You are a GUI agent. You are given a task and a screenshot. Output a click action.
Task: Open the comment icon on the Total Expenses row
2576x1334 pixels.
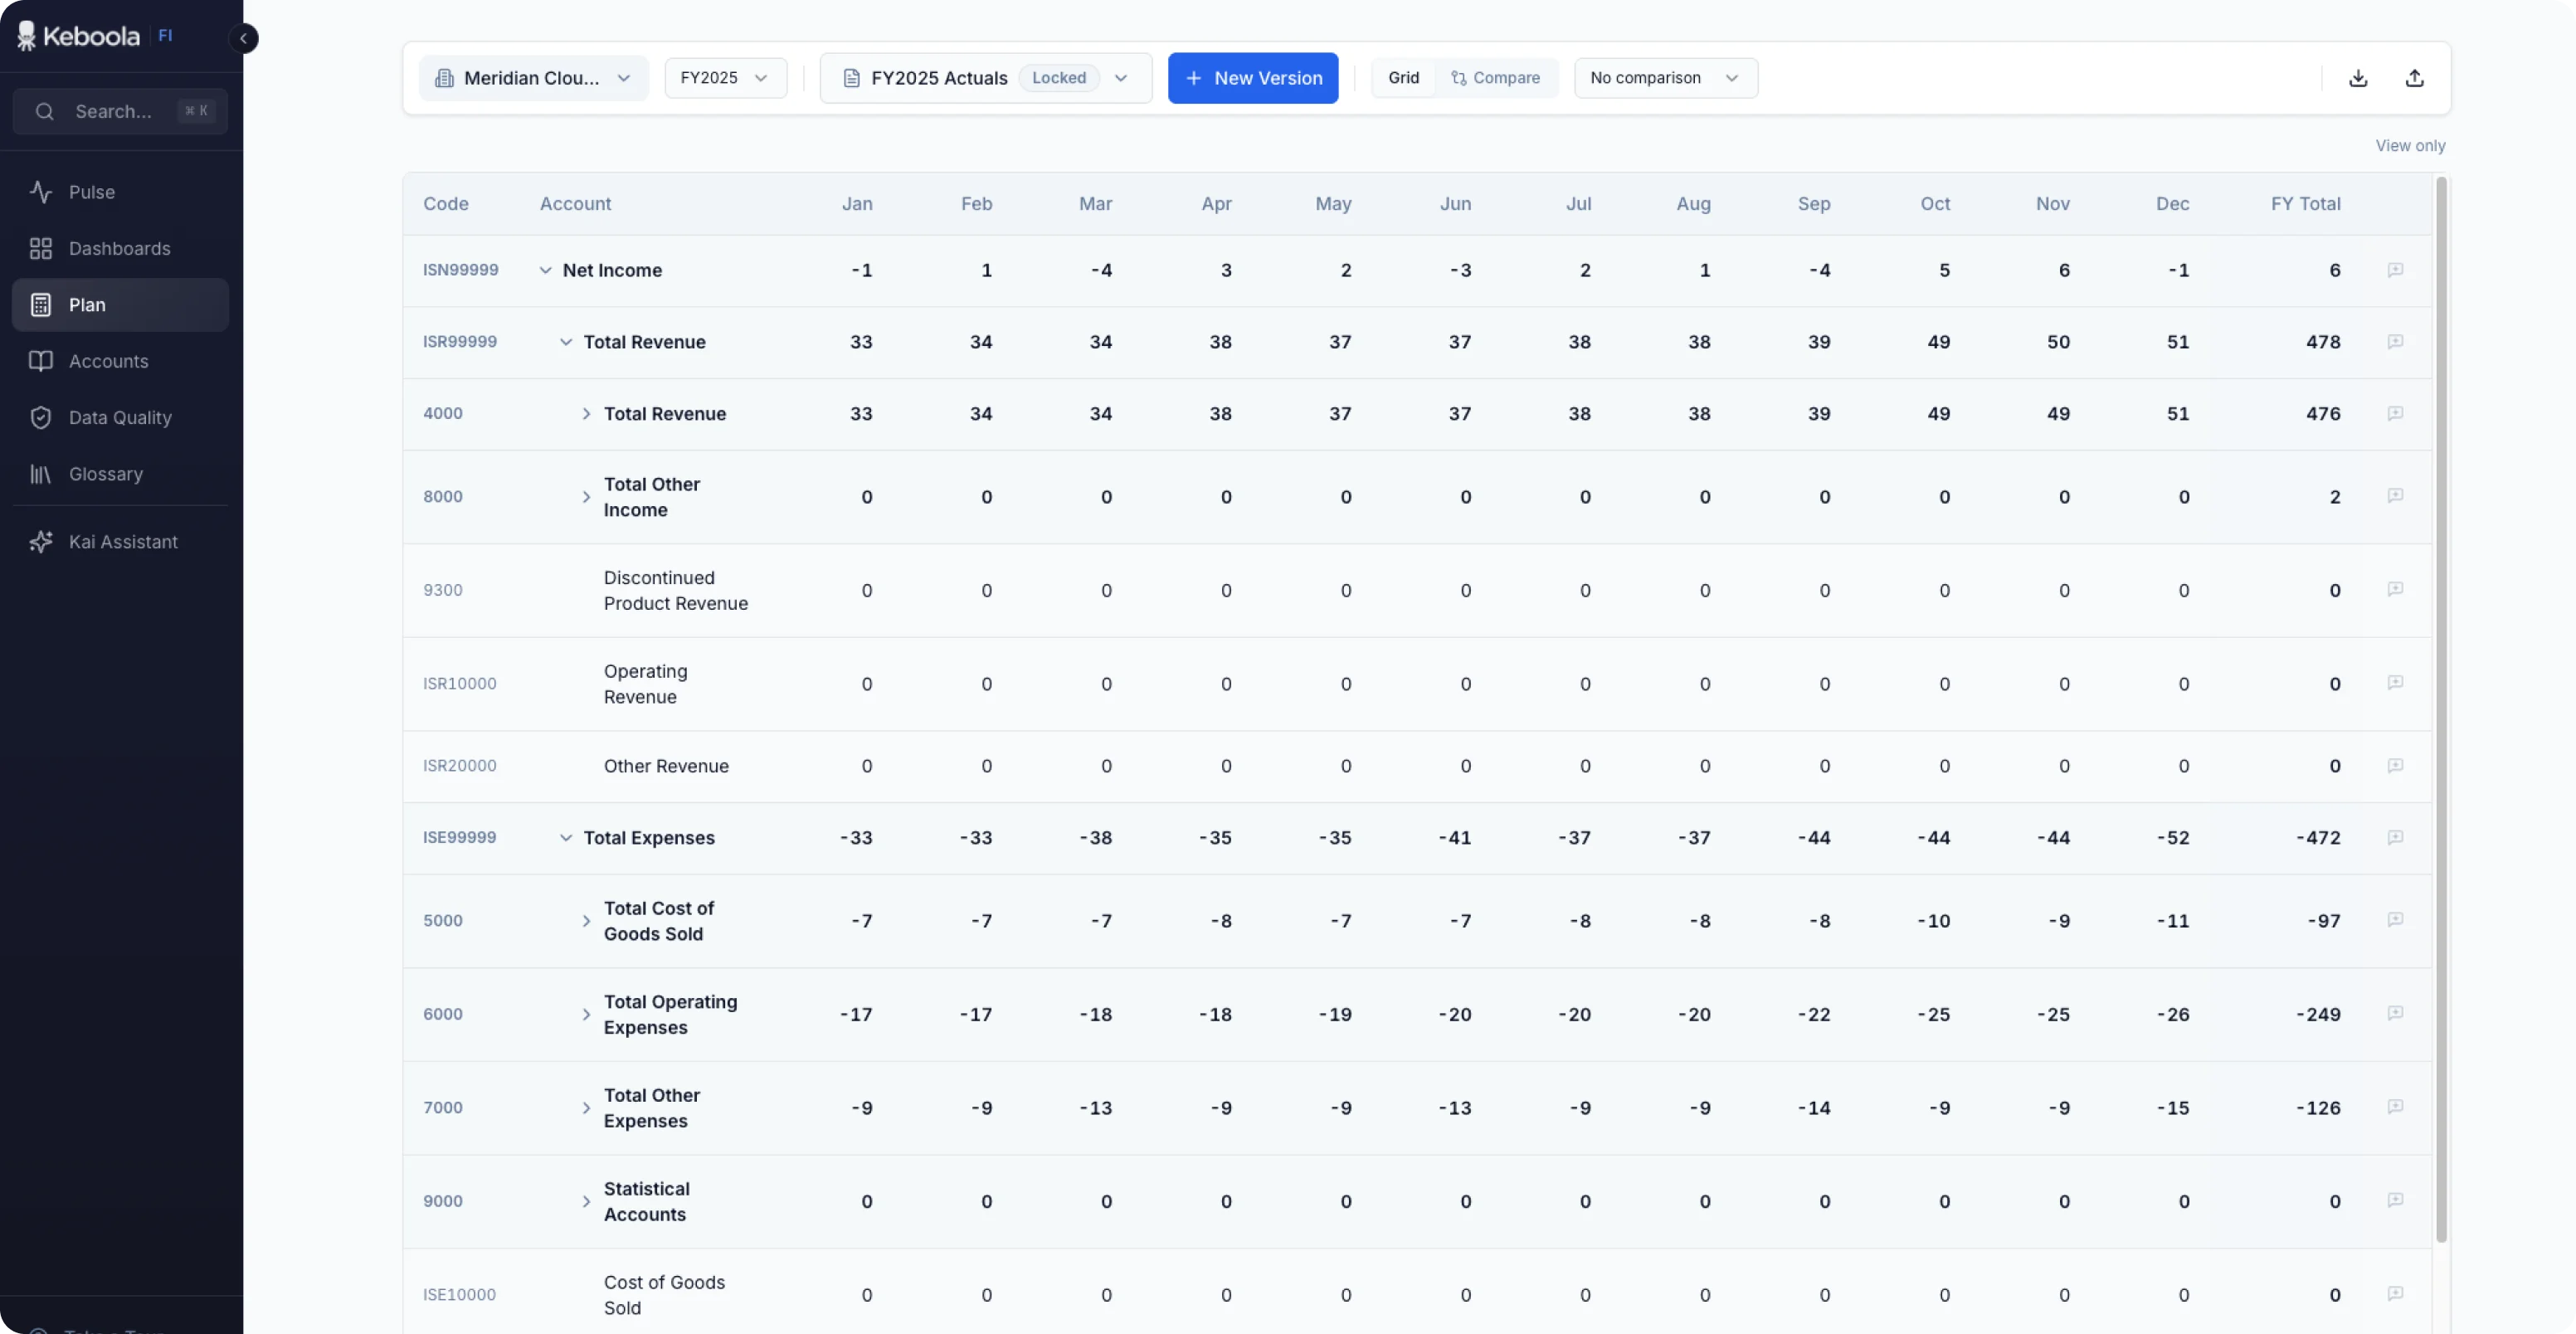tap(2395, 838)
